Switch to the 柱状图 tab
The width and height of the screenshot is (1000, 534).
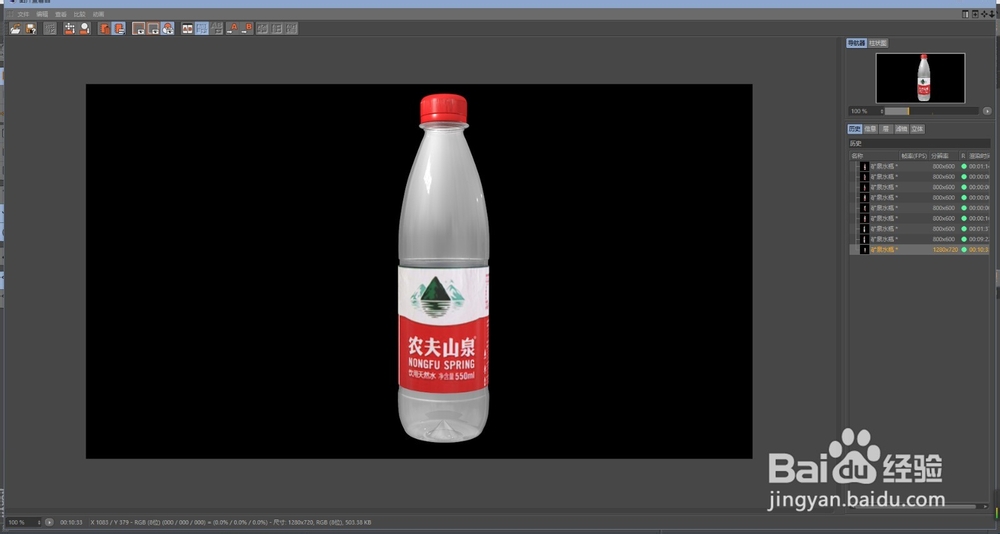point(878,43)
